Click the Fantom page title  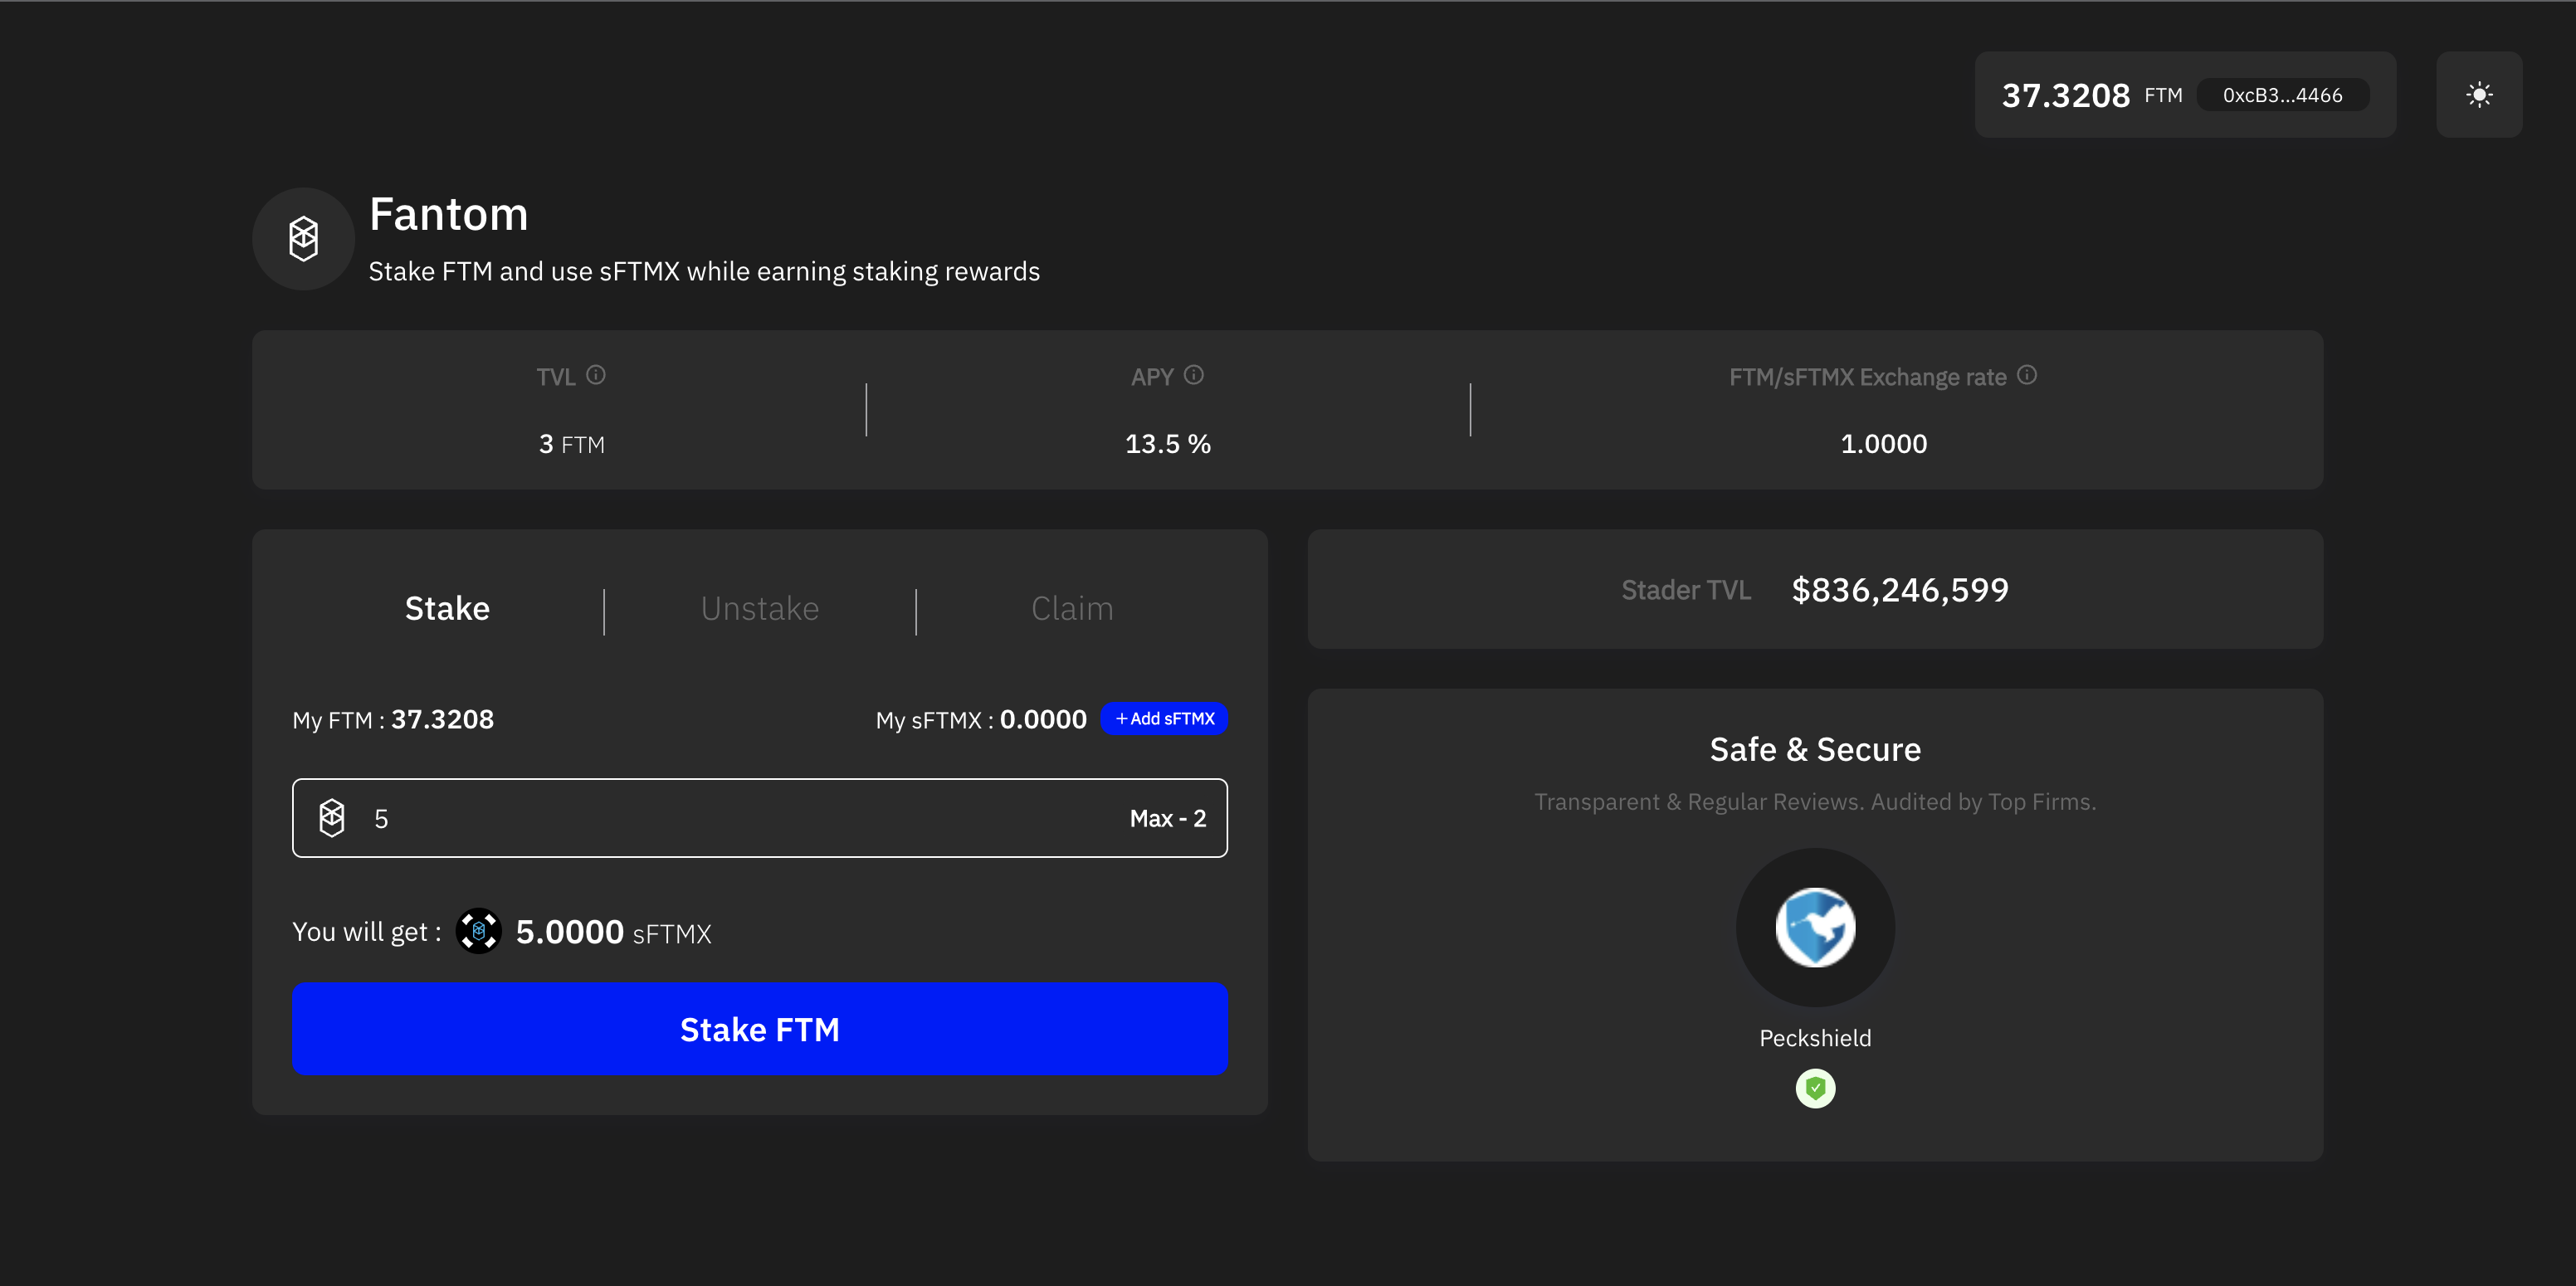449,214
